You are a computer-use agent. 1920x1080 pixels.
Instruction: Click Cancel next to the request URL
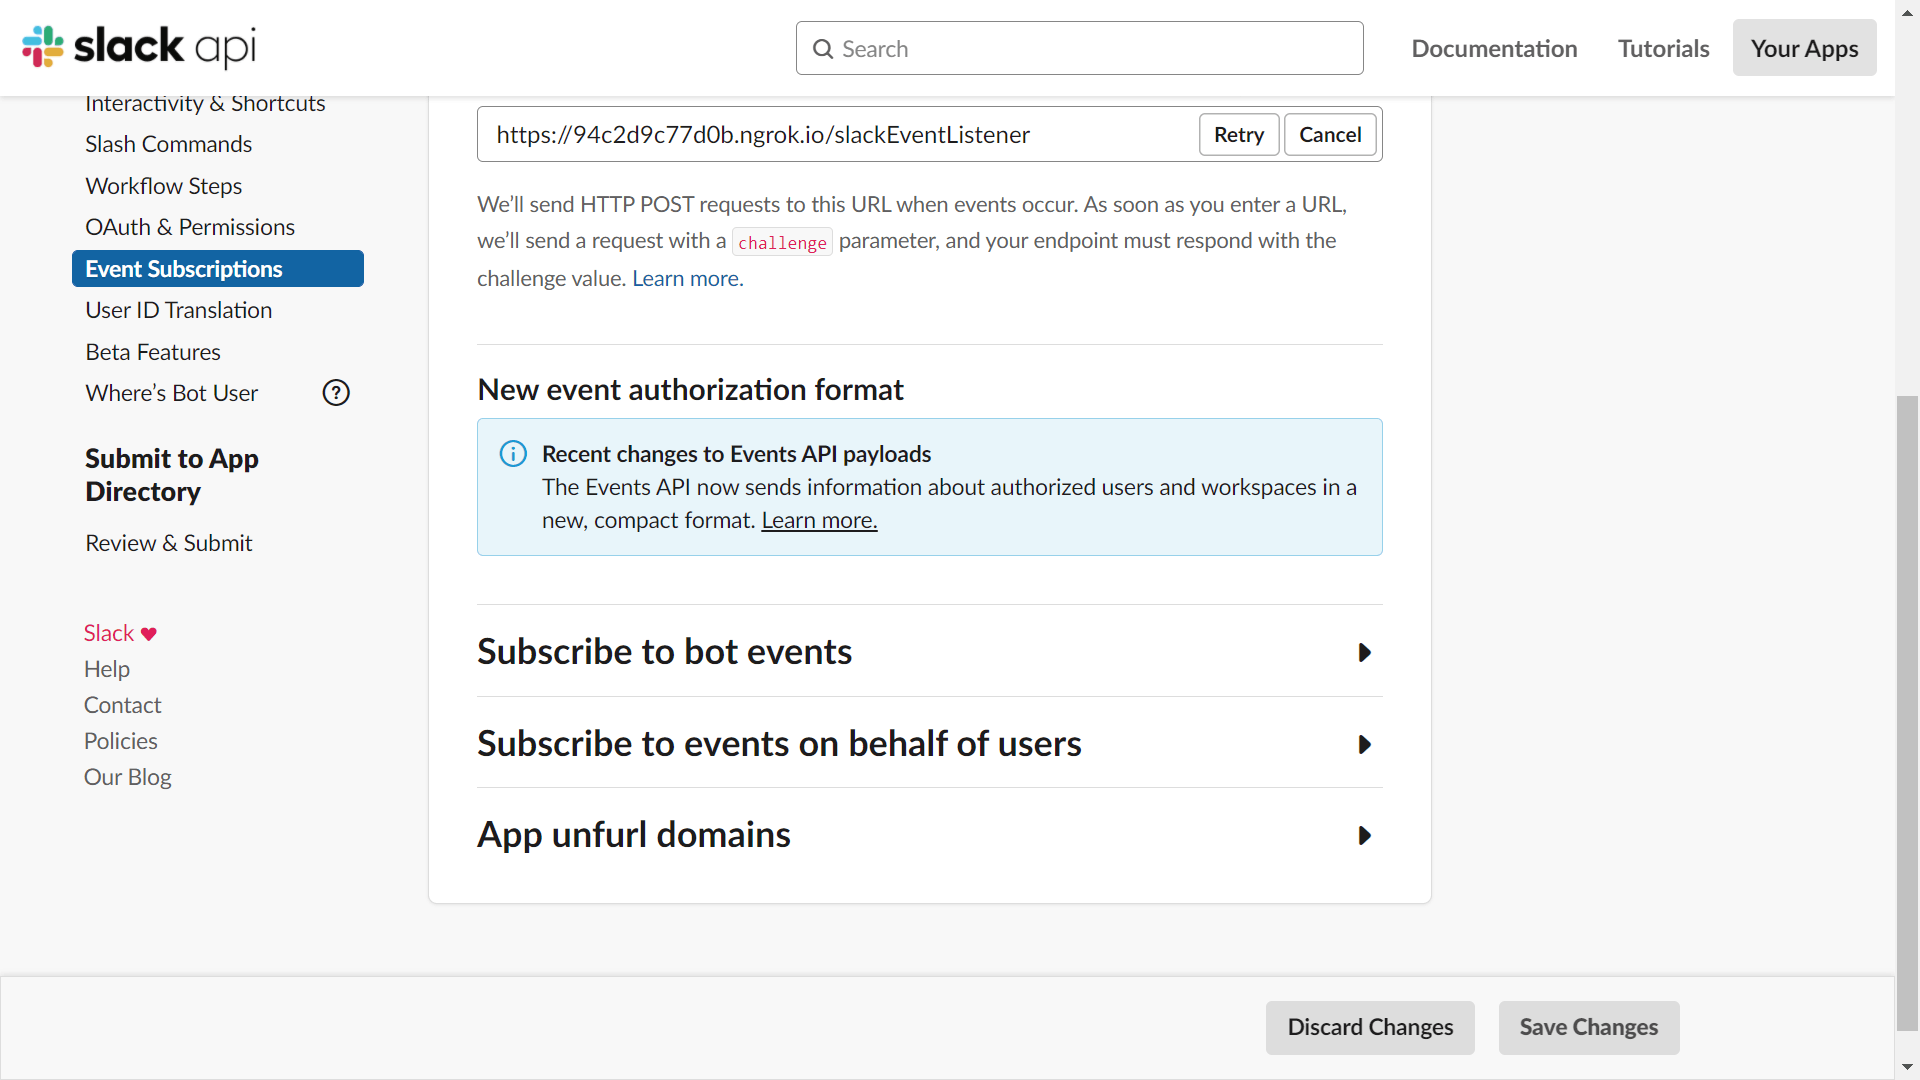1330,134
